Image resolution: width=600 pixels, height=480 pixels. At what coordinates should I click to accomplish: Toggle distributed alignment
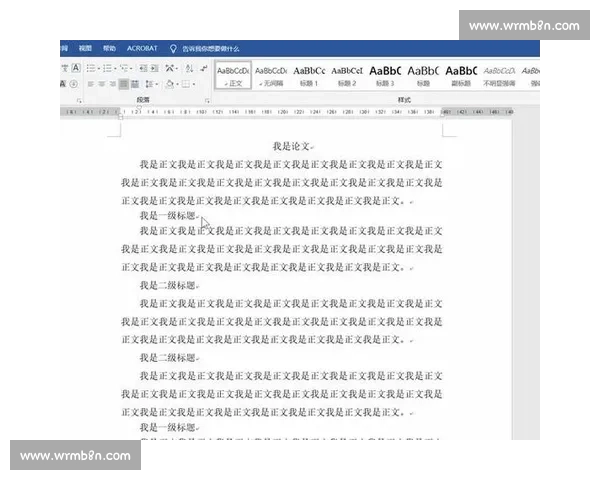pos(135,84)
